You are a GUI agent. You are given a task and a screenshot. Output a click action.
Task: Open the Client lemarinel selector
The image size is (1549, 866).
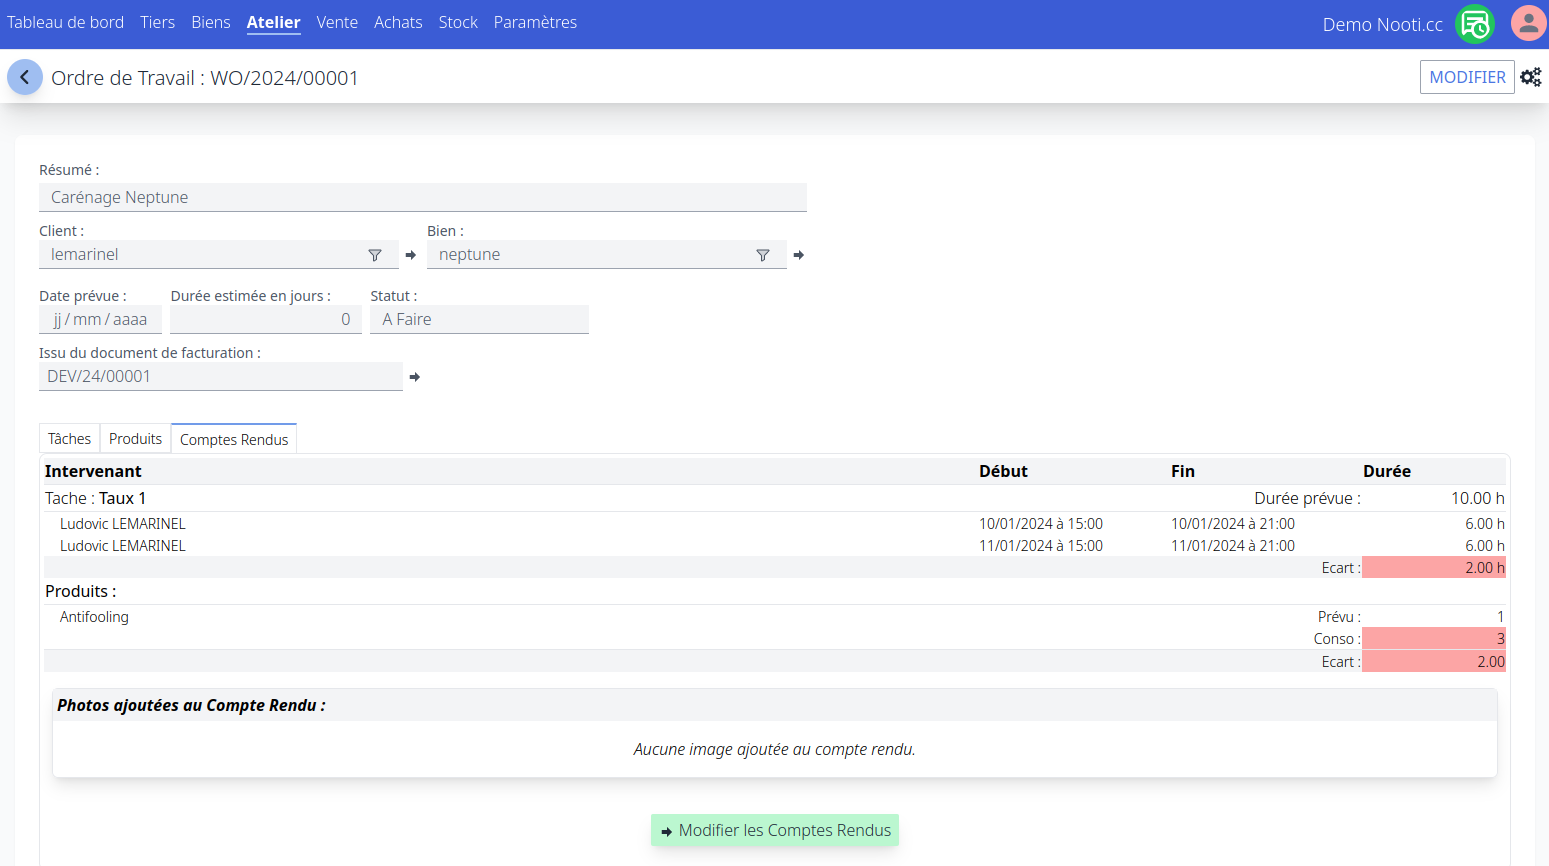pyautogui.click(x=200, y=255)
